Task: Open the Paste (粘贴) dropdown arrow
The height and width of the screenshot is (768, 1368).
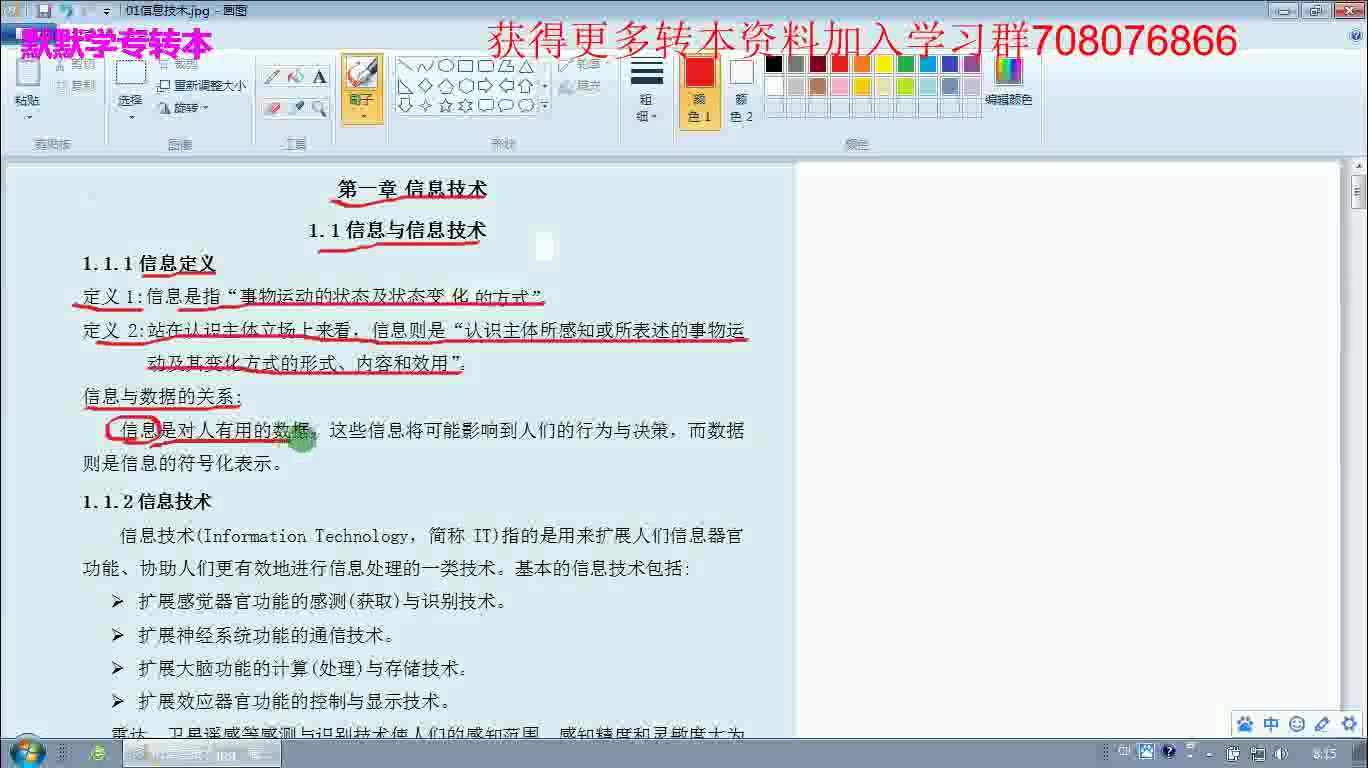Action: pyautogui.click(x=28, y=115)
